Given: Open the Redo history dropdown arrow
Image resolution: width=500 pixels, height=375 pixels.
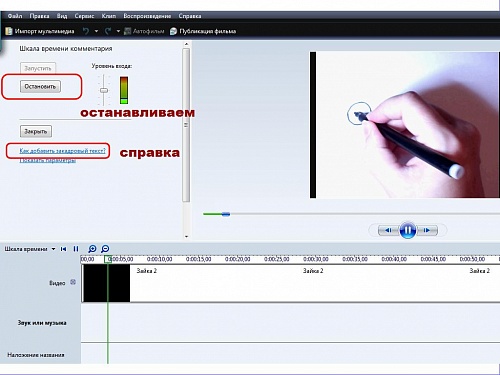Looking at the screenshot, I should [118, 31].
